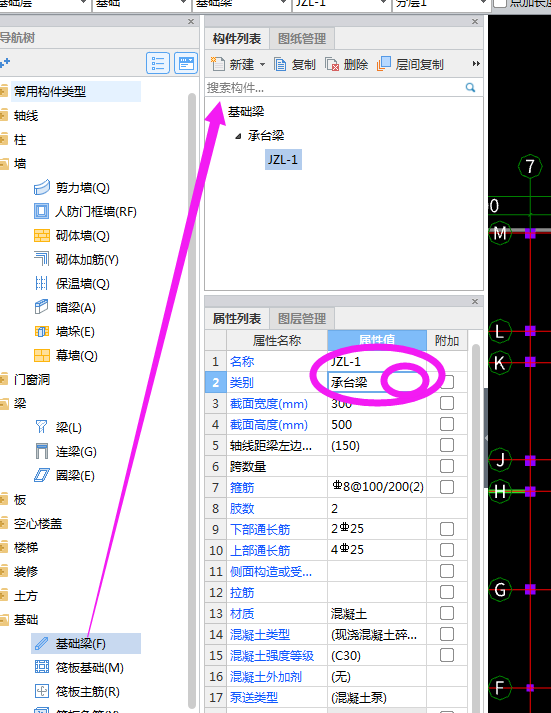This screenshot has height=713, width=551.
Task: Open the JZL-1 component dropdown in top bar
Action: coord(384,2)
